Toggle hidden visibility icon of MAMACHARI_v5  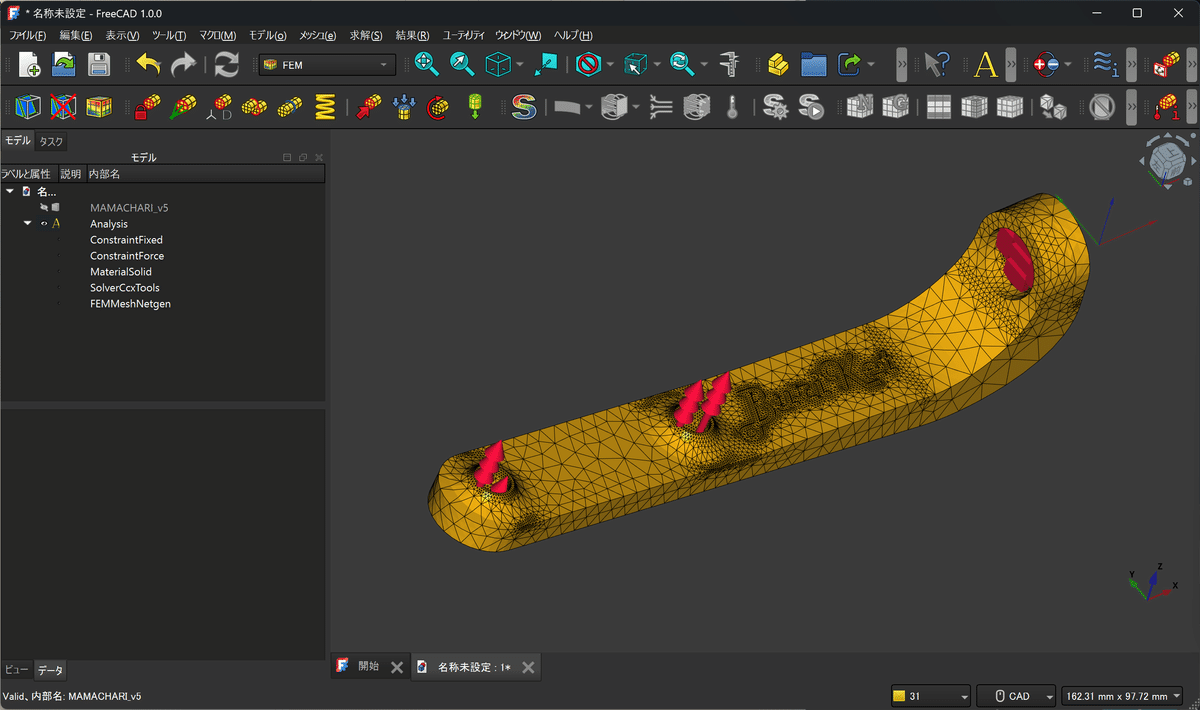(44, 208)
